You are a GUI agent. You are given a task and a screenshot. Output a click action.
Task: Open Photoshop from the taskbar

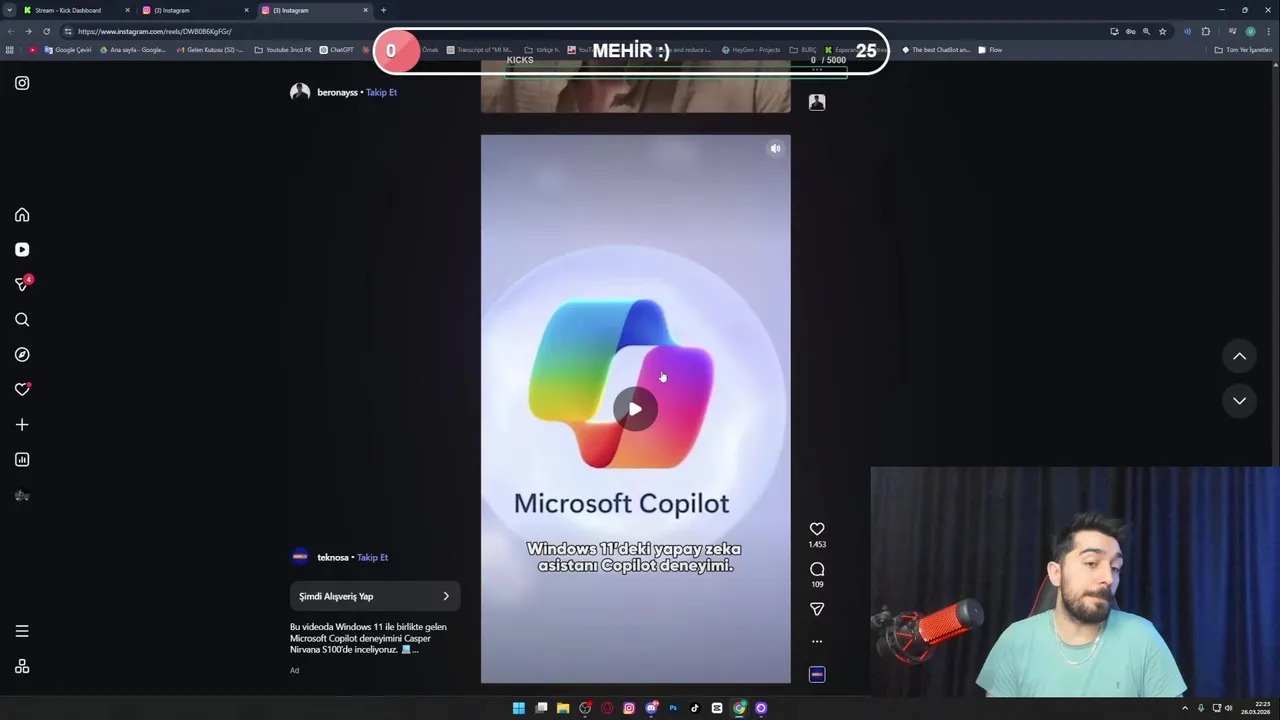point(673,708)
